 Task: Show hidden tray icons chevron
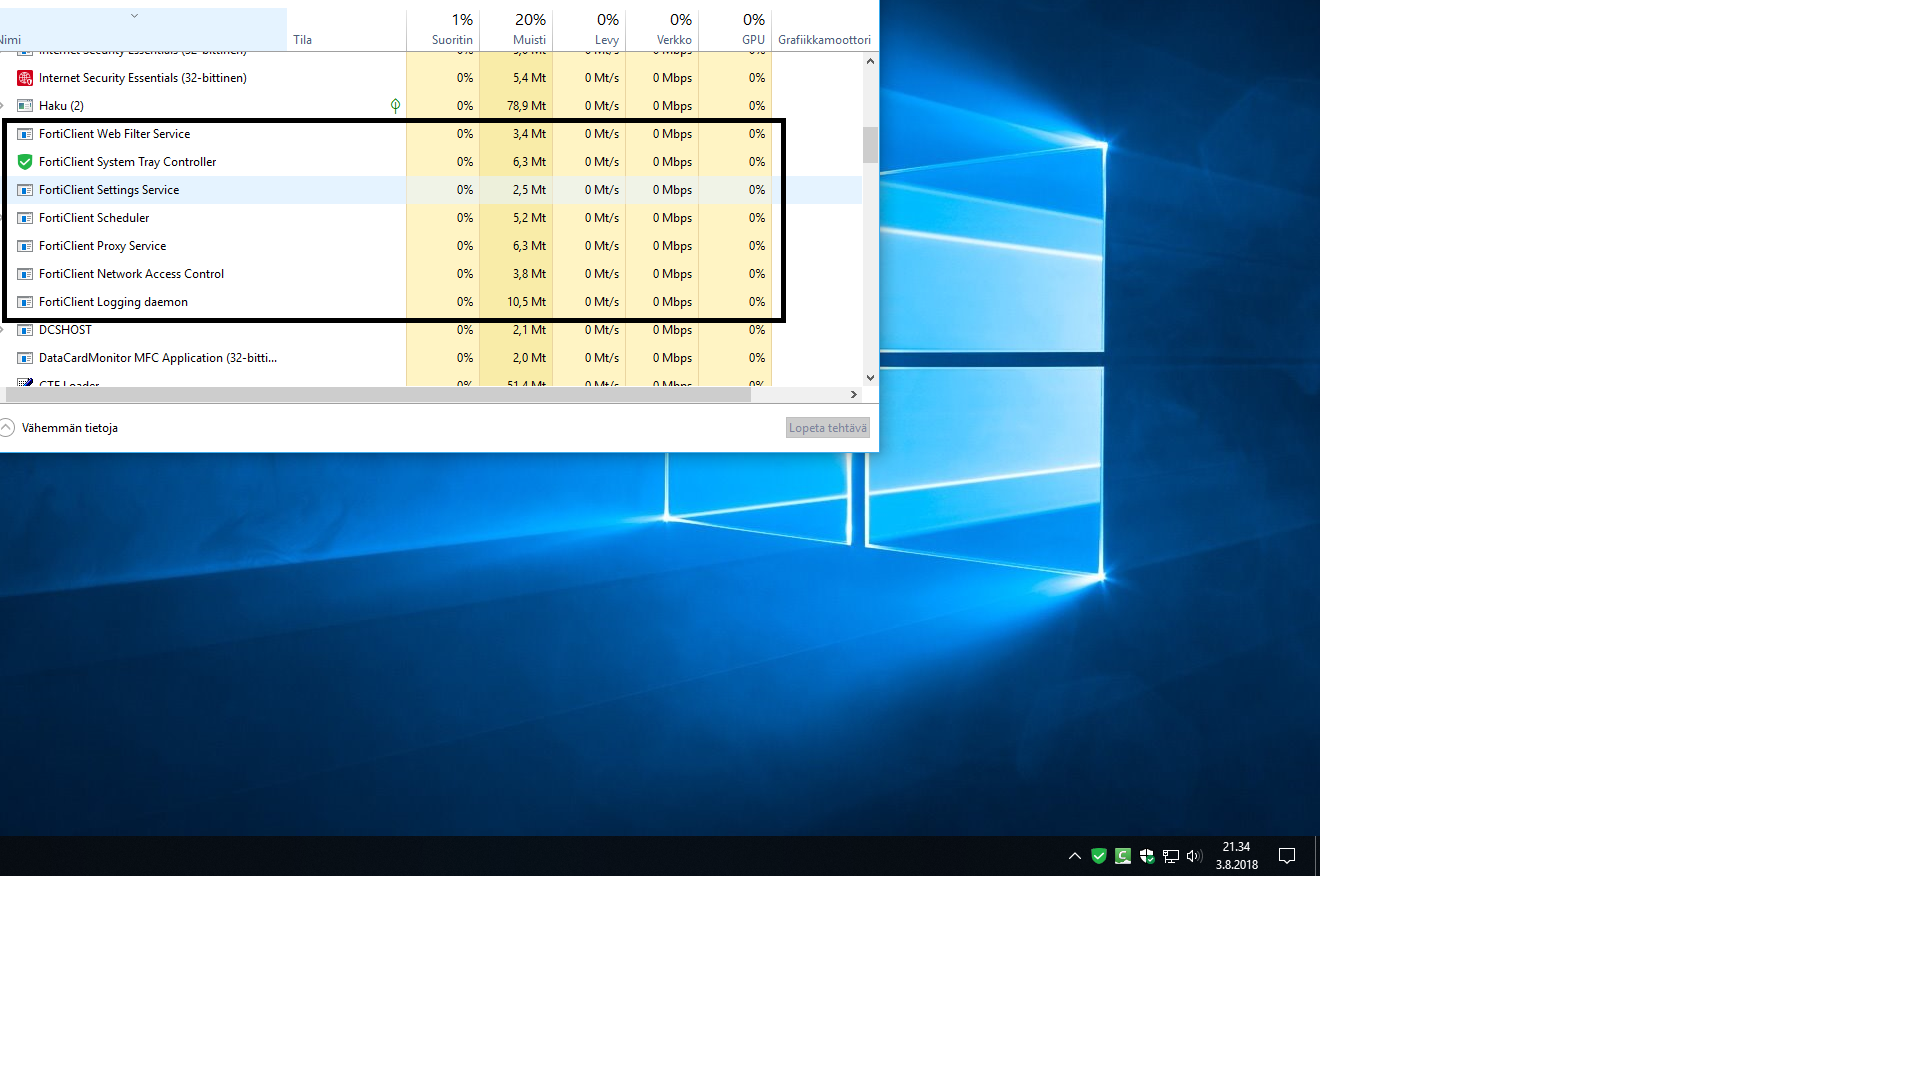point(1075,856)
